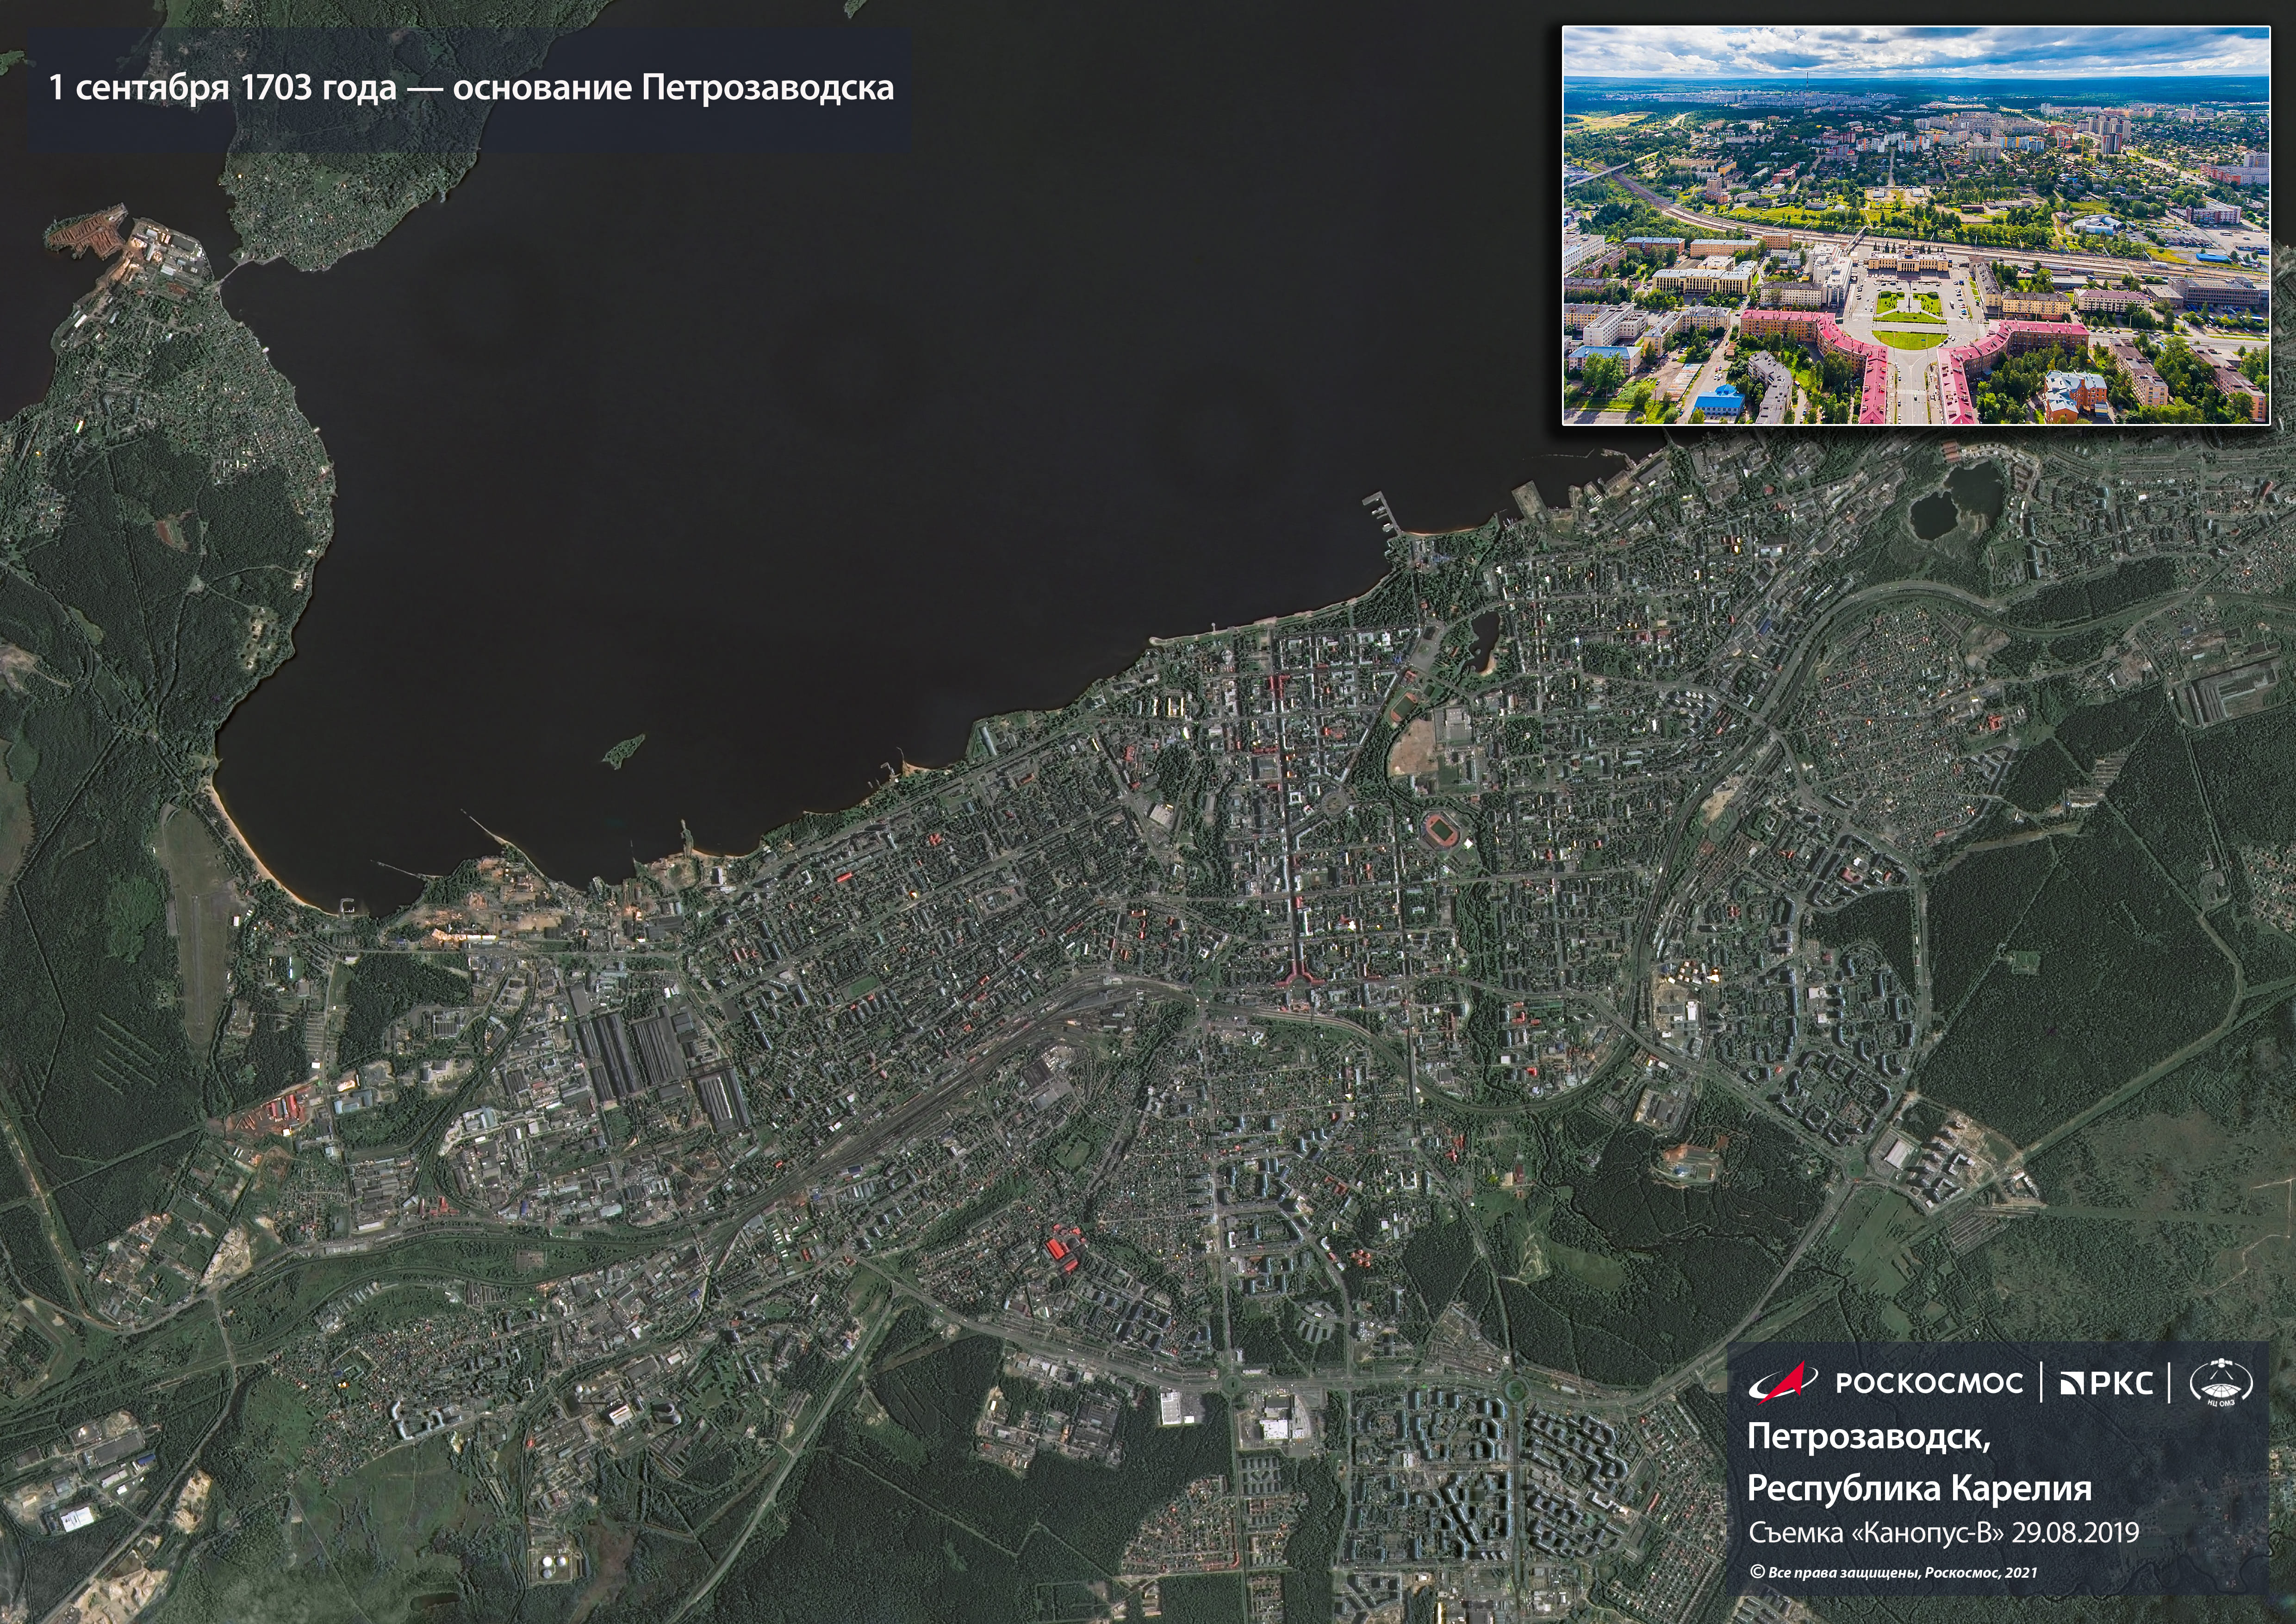Click the РКС logo emblem
This screenshot has height=1624, width=2296.
pyautogui.click(x=2106, y=1383)
